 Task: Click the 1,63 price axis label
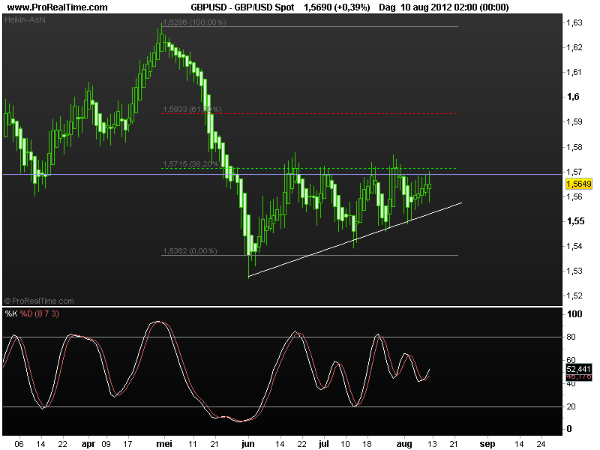pyautogui.click(x=574, y=23)
